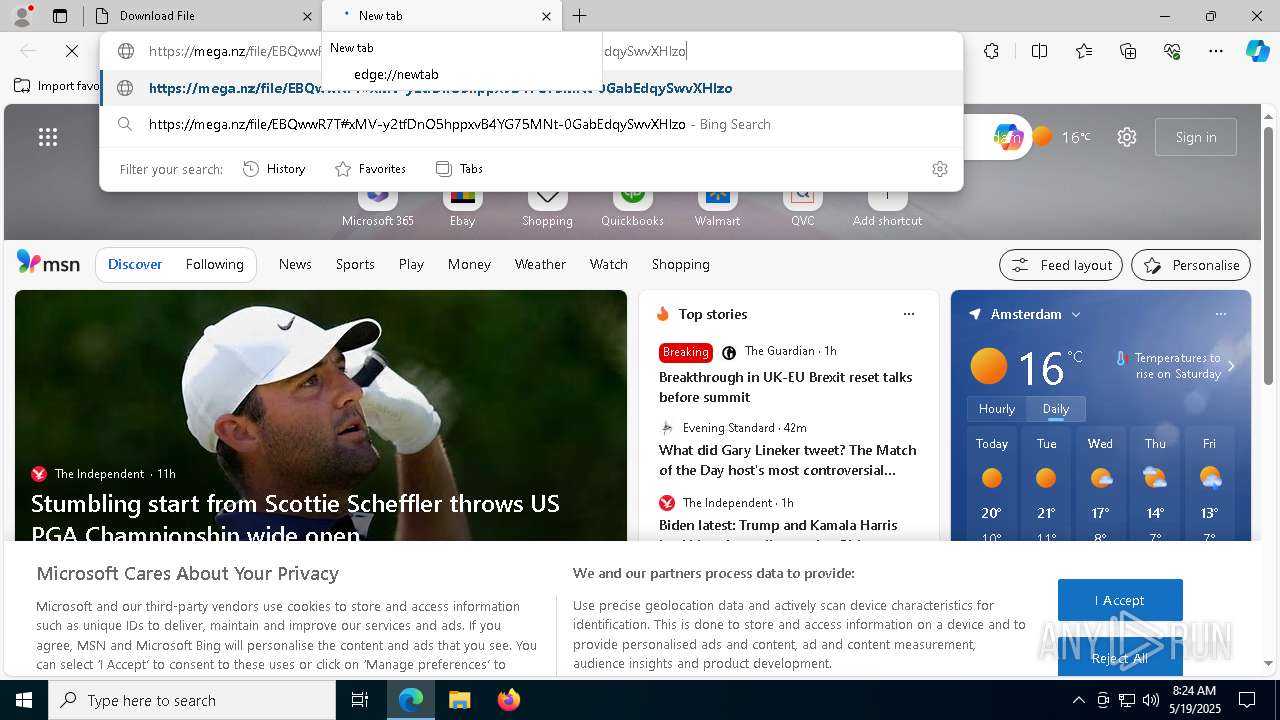The image size is (1280, 720).
Task: Select the Discover feed tab
Action: coord(135,264)
